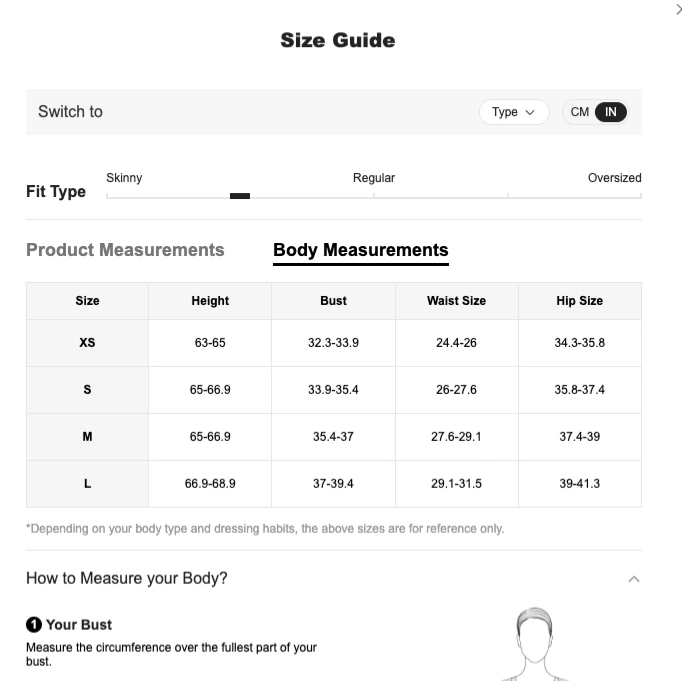Click the M size cell
This screenshot has height=681, width=682.
click(87, 437)
